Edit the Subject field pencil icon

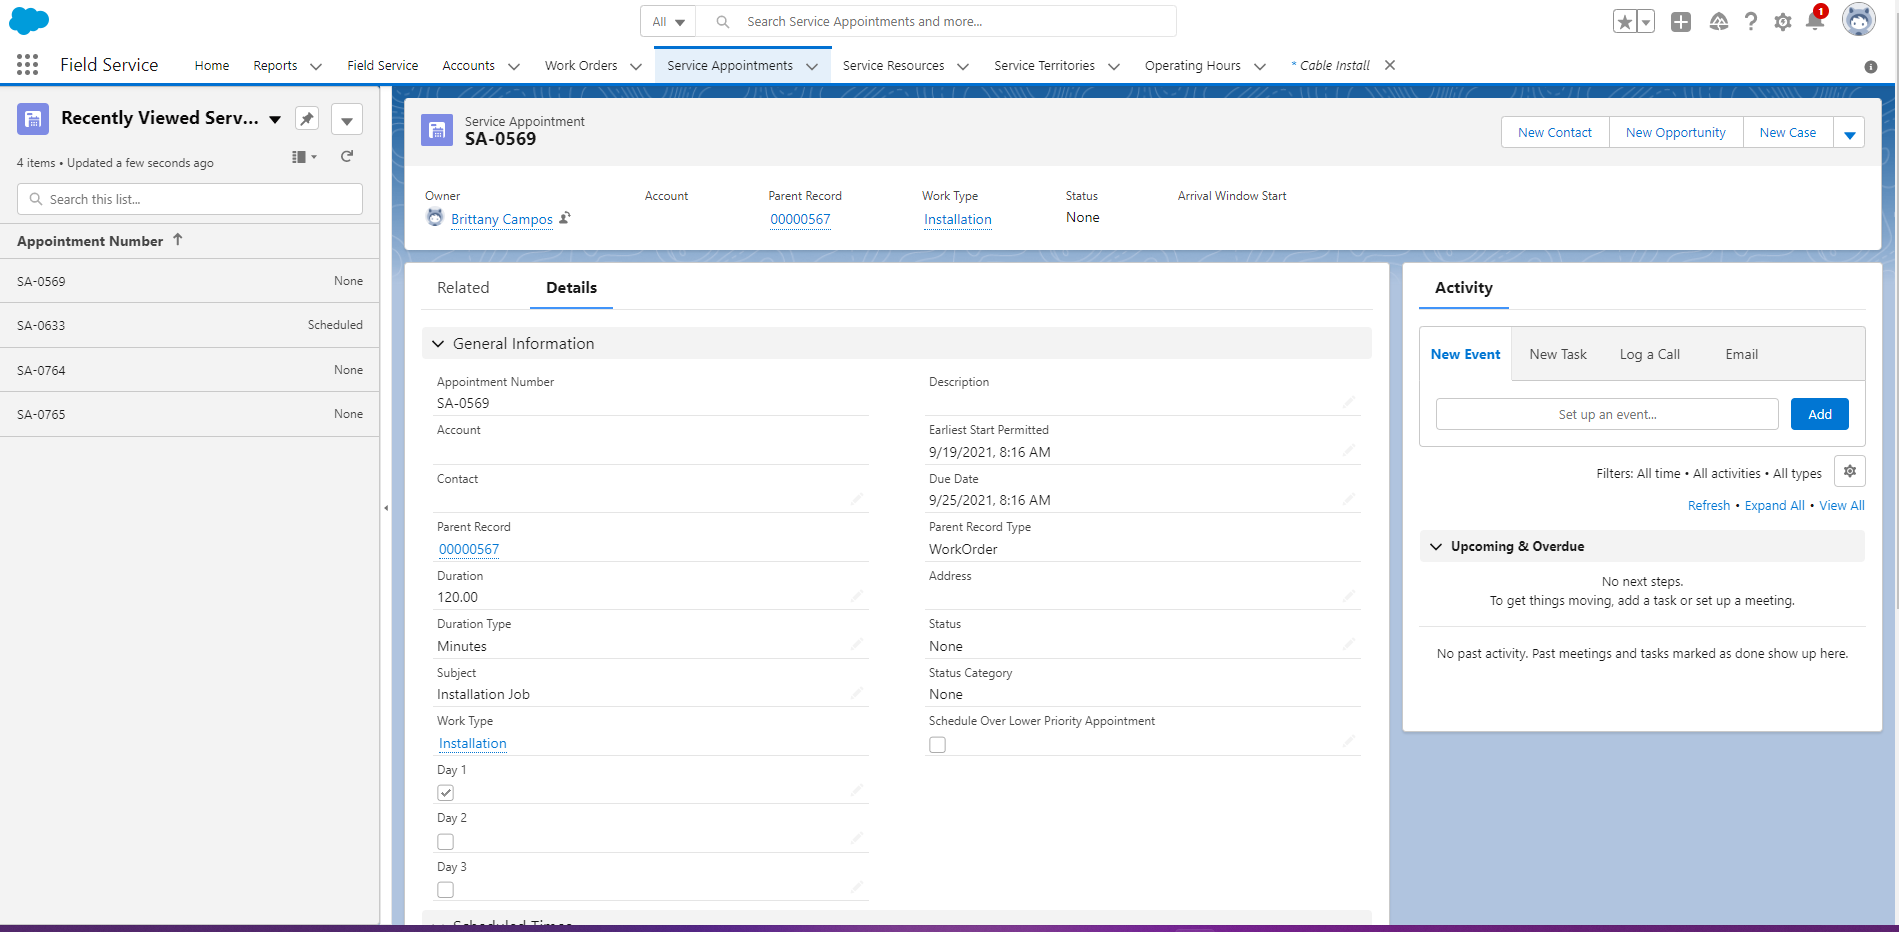click(x=857, y=693)
